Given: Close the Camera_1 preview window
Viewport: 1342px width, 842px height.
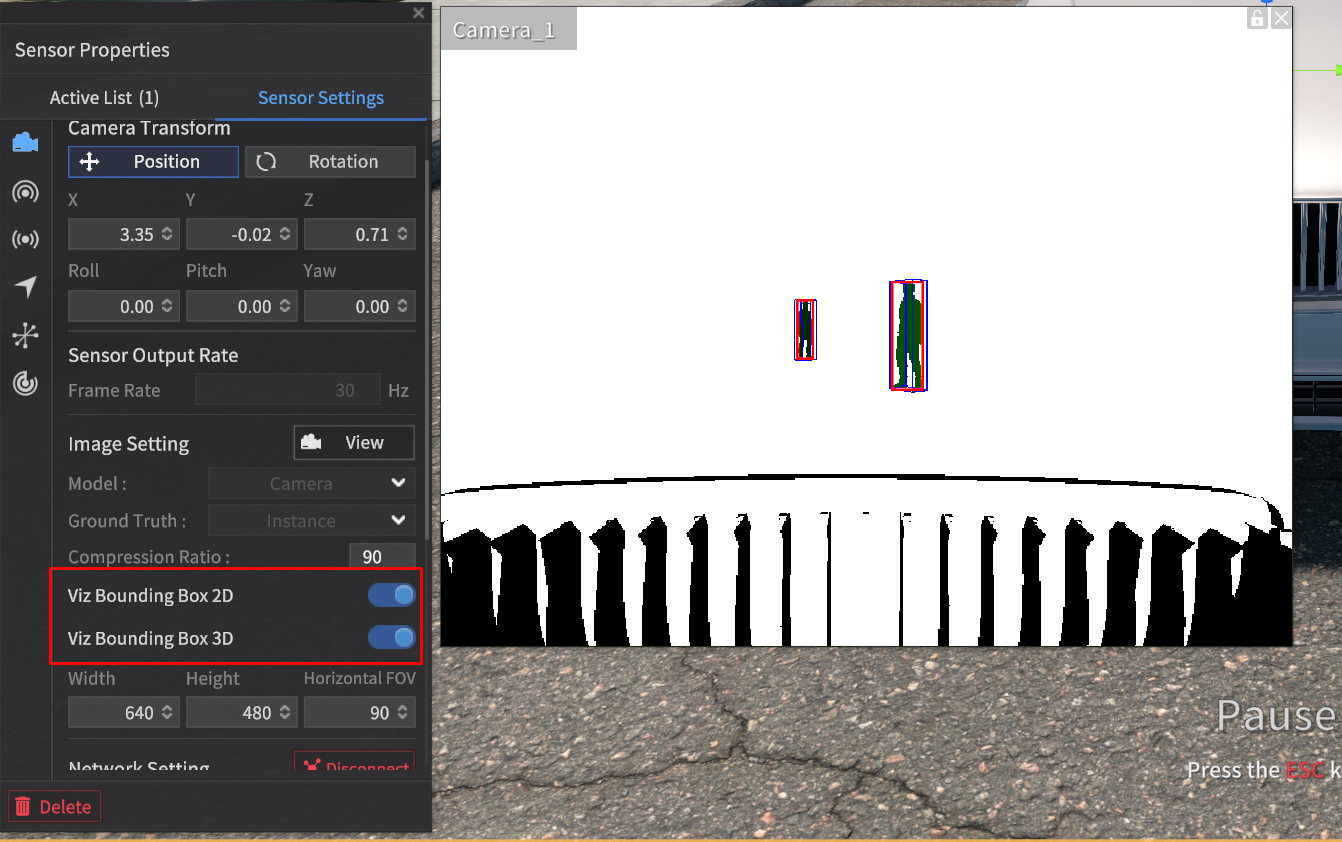Looking at the screenshot, I should tap(1281, 18).
